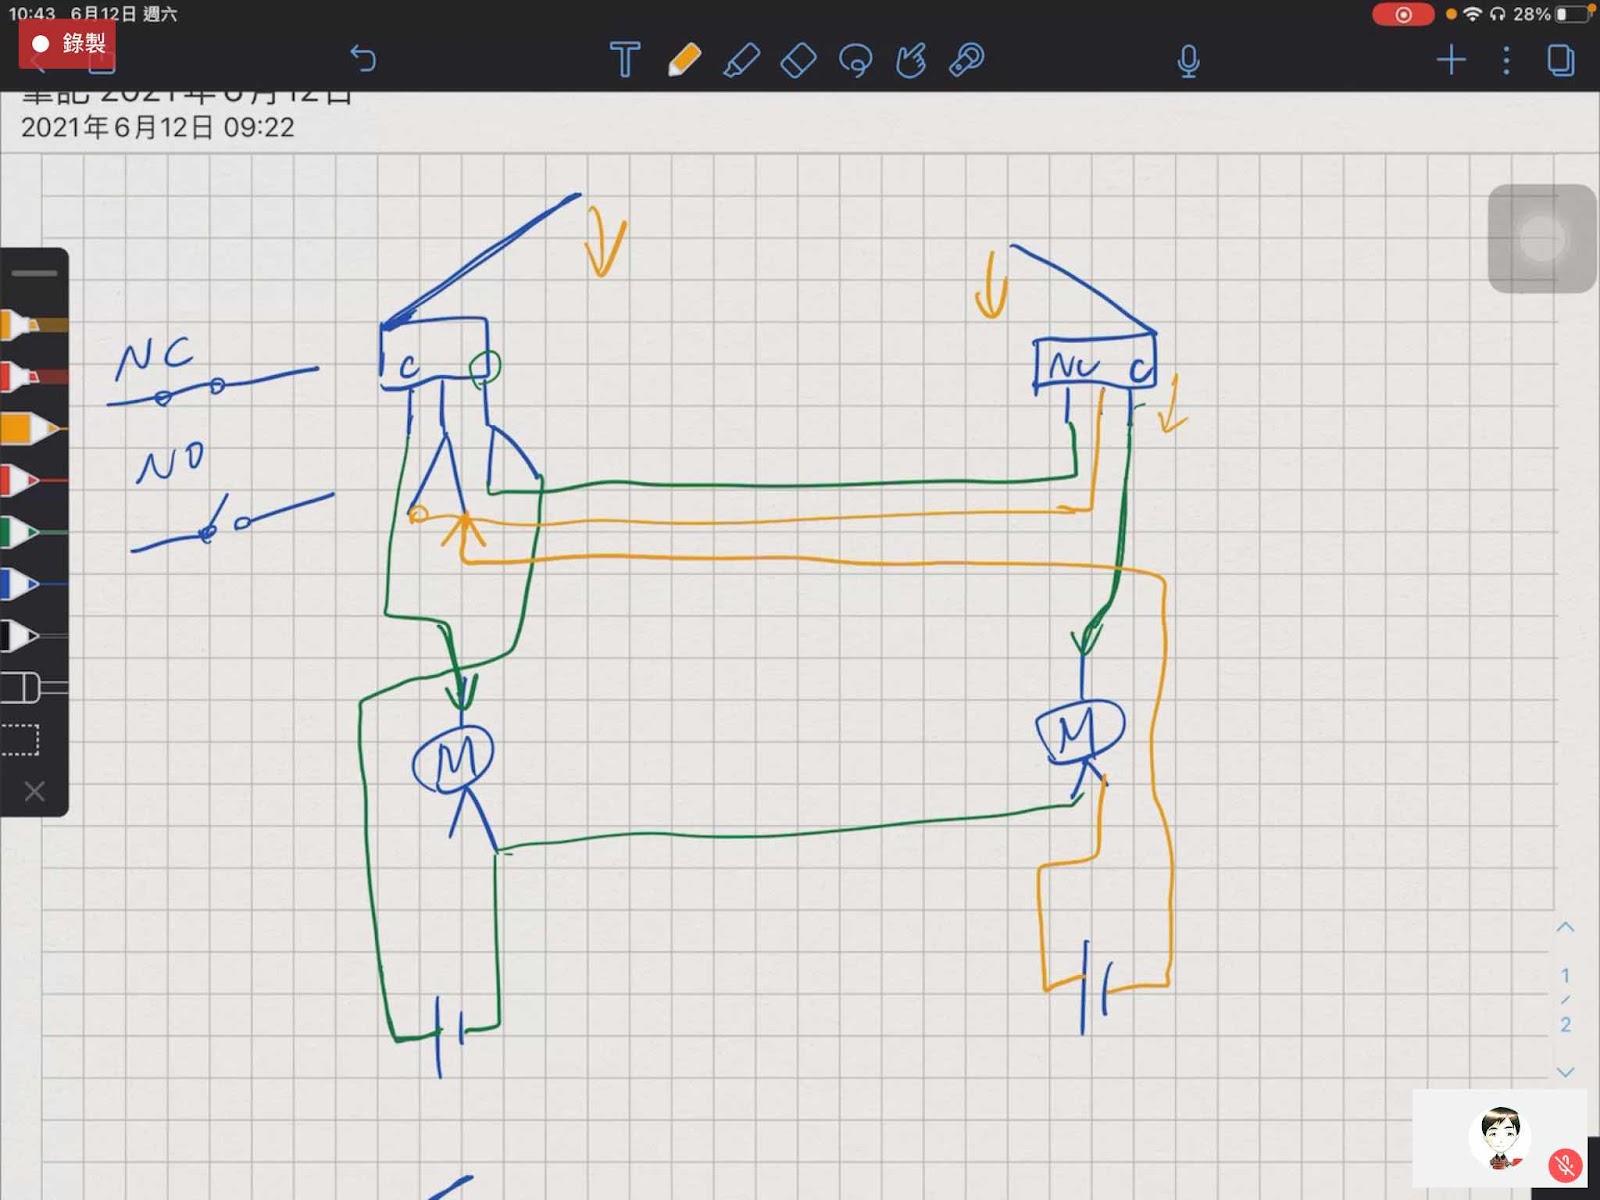Tap the note date 2021年6月12日 09:22

click(158, 128)
